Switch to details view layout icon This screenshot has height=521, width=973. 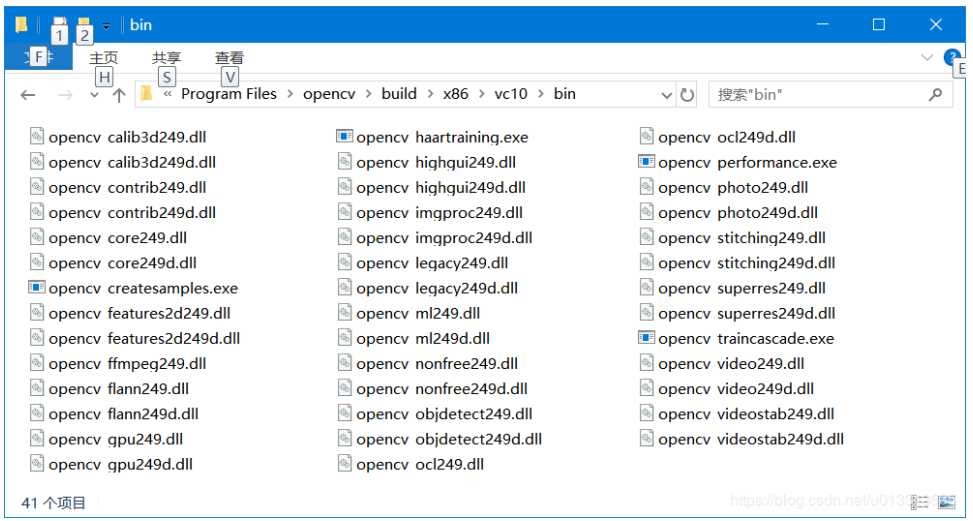[922, 501]
